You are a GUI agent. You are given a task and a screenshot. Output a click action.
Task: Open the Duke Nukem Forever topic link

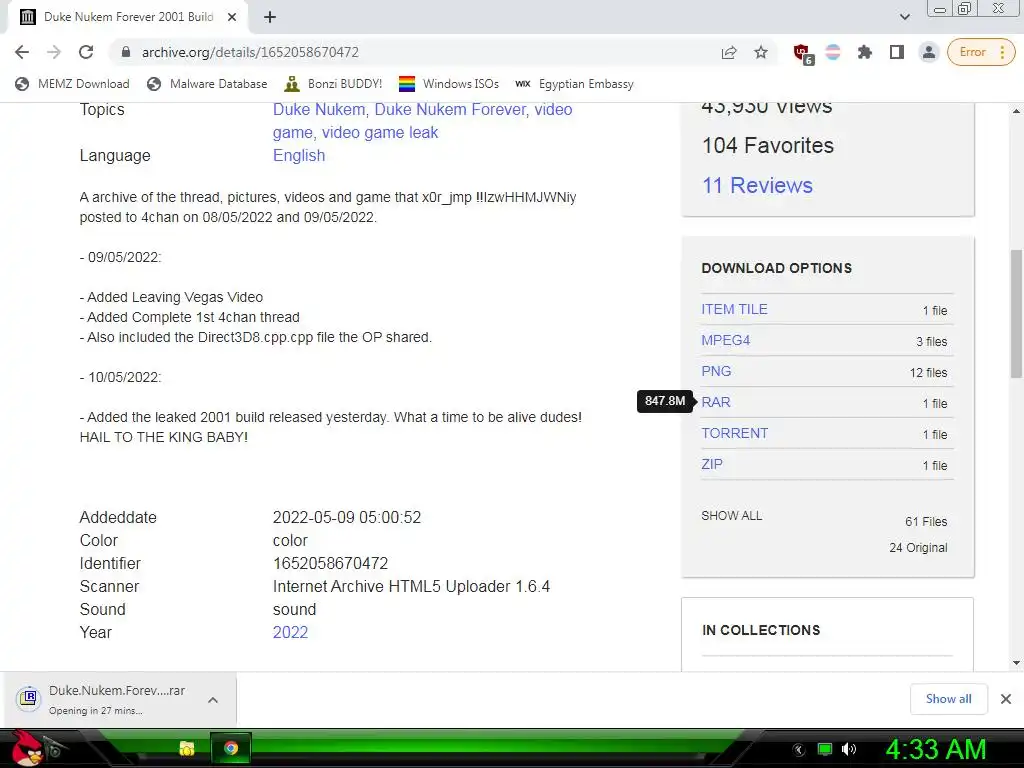click(x=450, y=110)
